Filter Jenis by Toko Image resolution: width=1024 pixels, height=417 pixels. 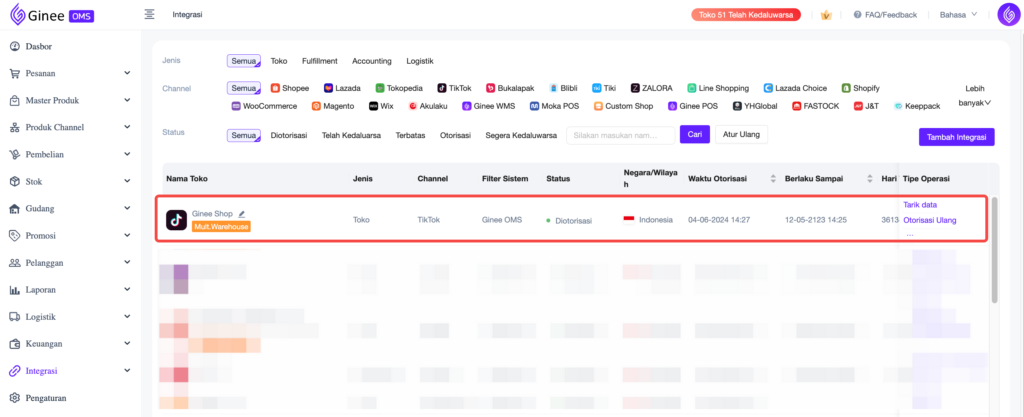(279, 61)
